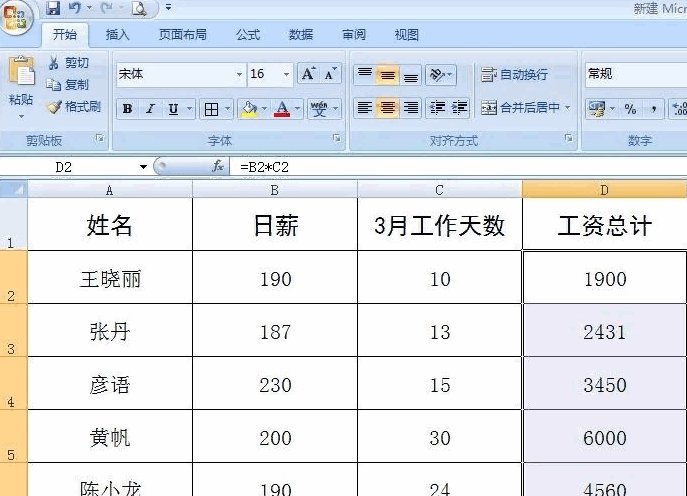Viewport: 687px width, 496px height.
Task: Expand fill color palette arrow
Action: pos(264,108)
